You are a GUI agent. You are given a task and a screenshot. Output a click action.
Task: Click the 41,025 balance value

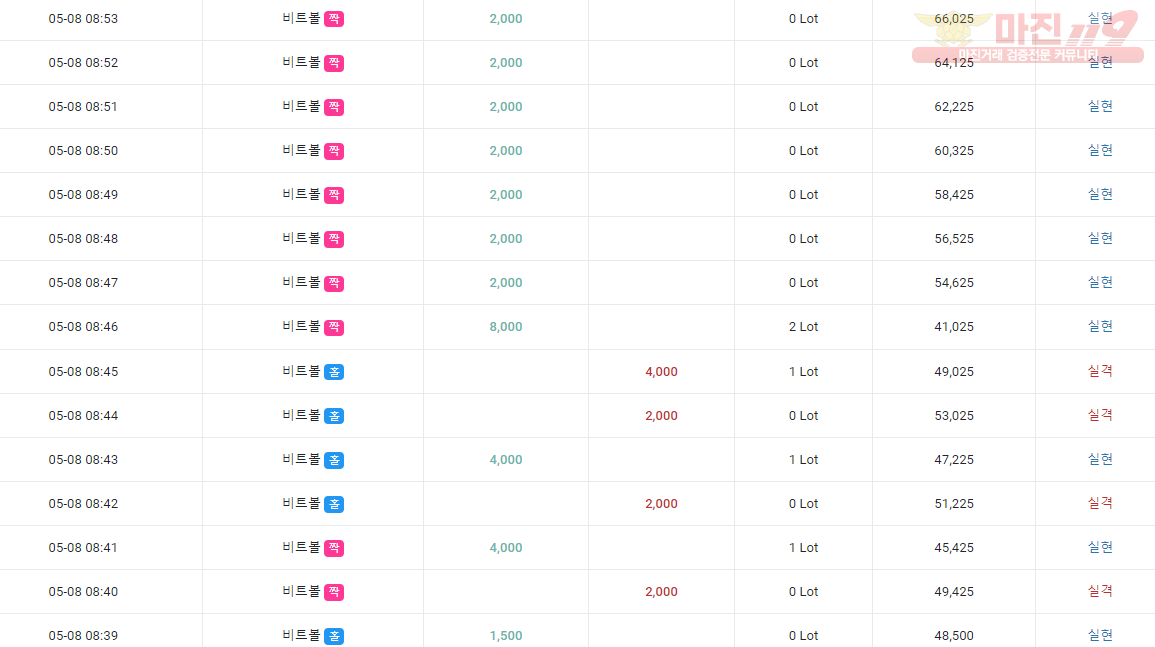[x=954, y=327]
